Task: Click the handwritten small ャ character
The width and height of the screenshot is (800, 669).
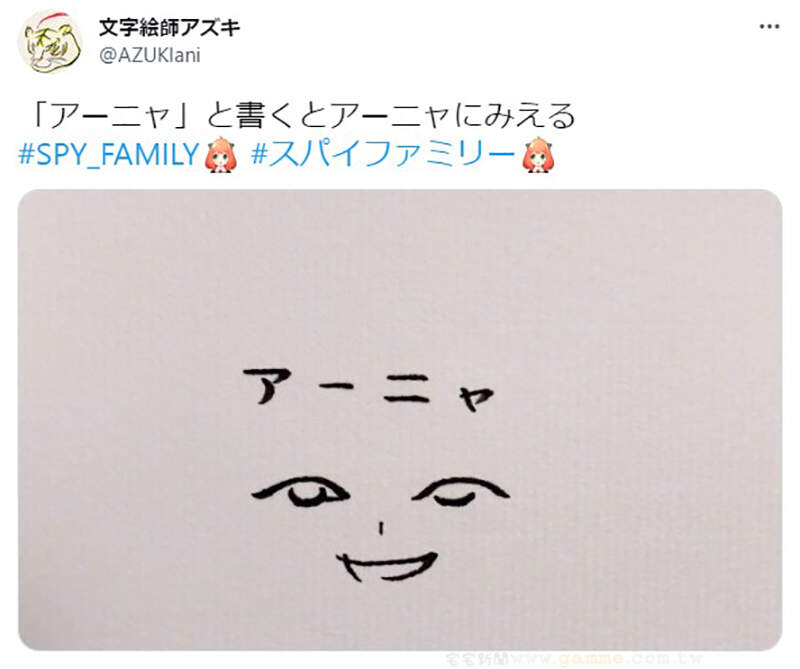Action: coord(475,397)
